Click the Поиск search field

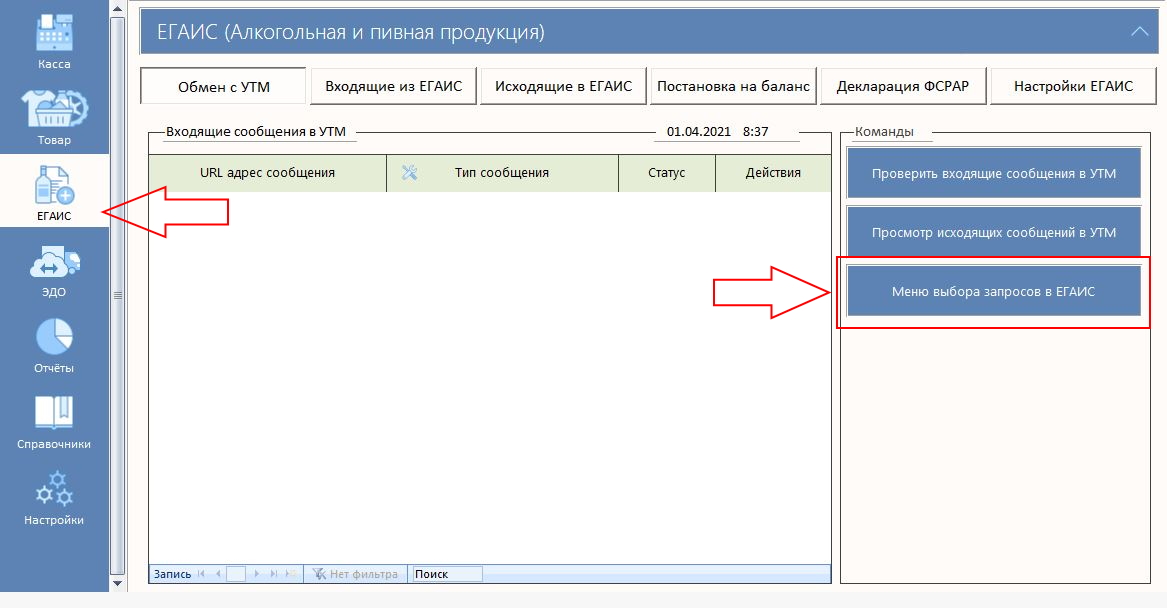coord(446,574)
